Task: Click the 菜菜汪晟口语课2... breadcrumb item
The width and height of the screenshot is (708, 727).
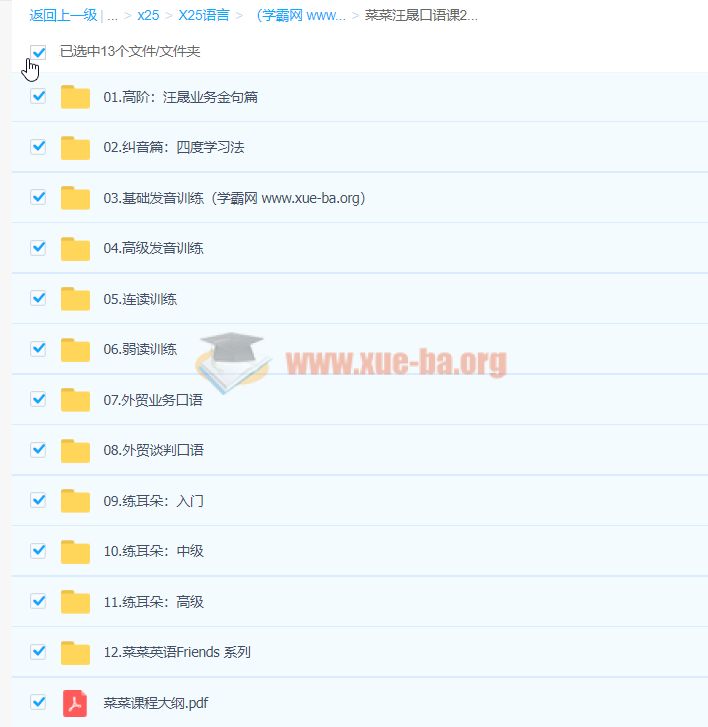Action: click(x=421, y=16)
